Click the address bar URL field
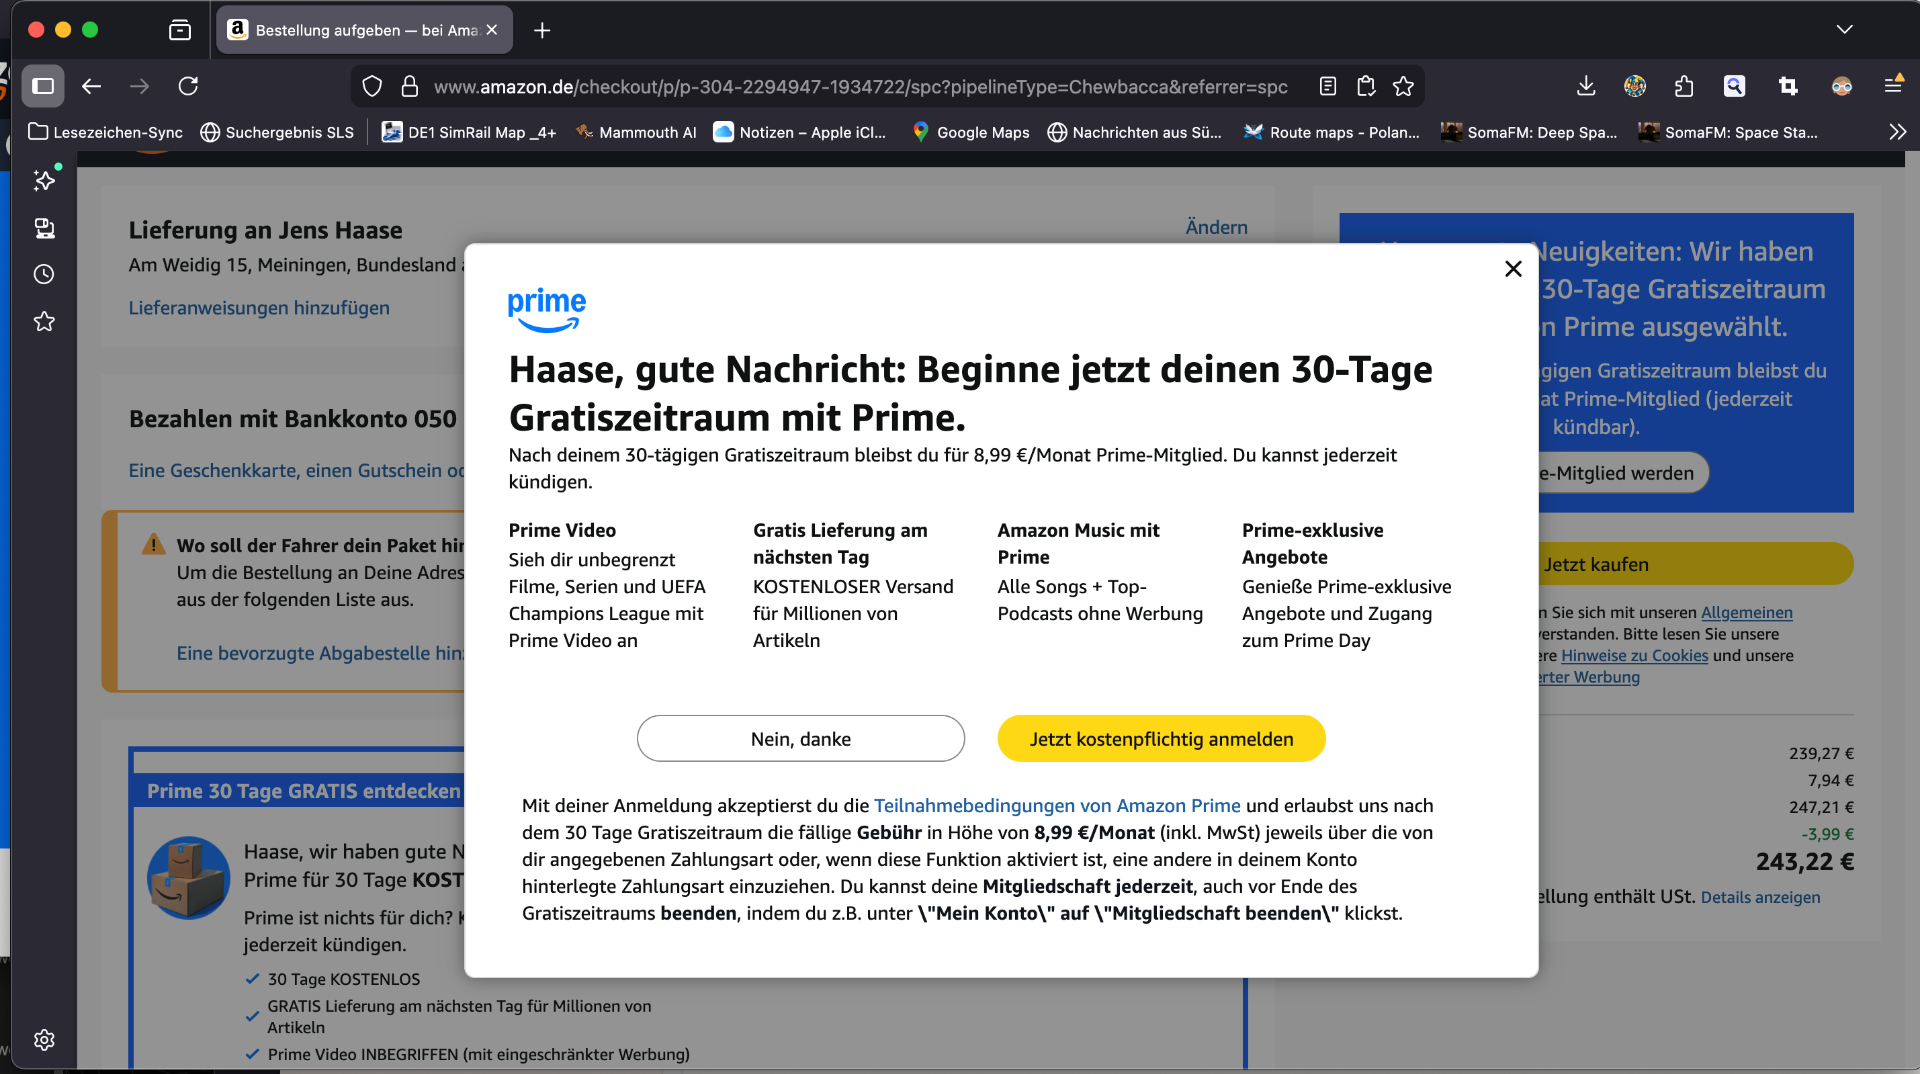Screen dimensions: 1920x1074 [860, 87]
